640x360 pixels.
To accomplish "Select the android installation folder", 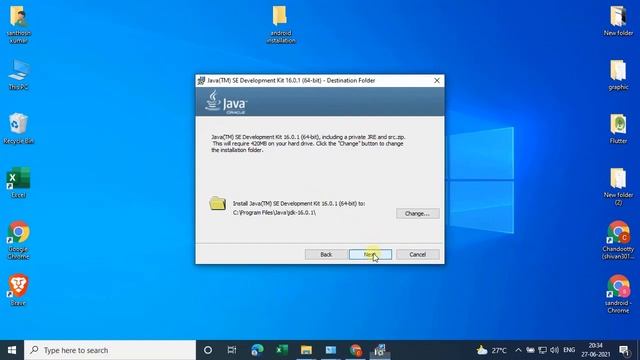I will tap(281, 24).
